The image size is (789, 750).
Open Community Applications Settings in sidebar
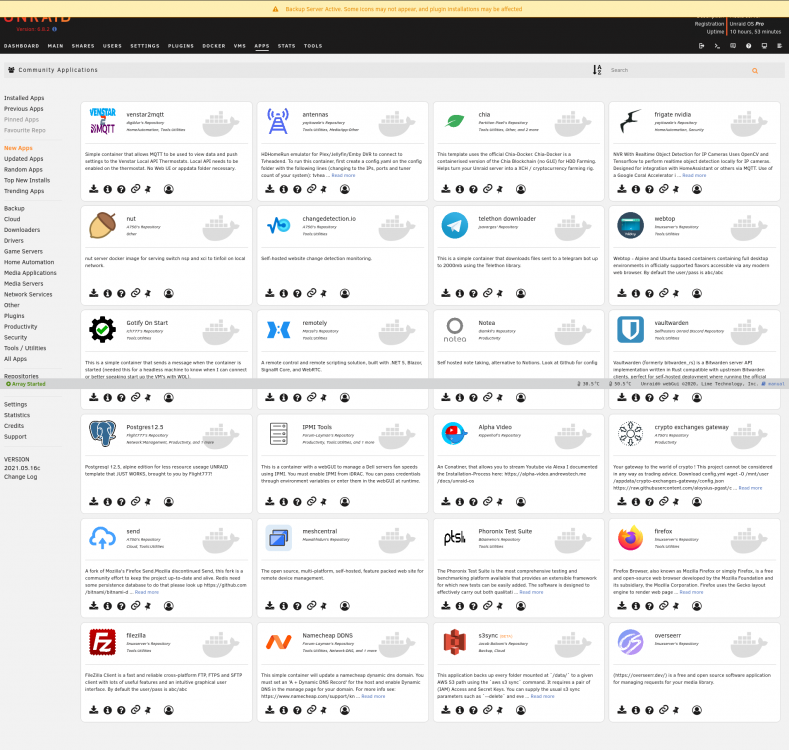(16, 405)
